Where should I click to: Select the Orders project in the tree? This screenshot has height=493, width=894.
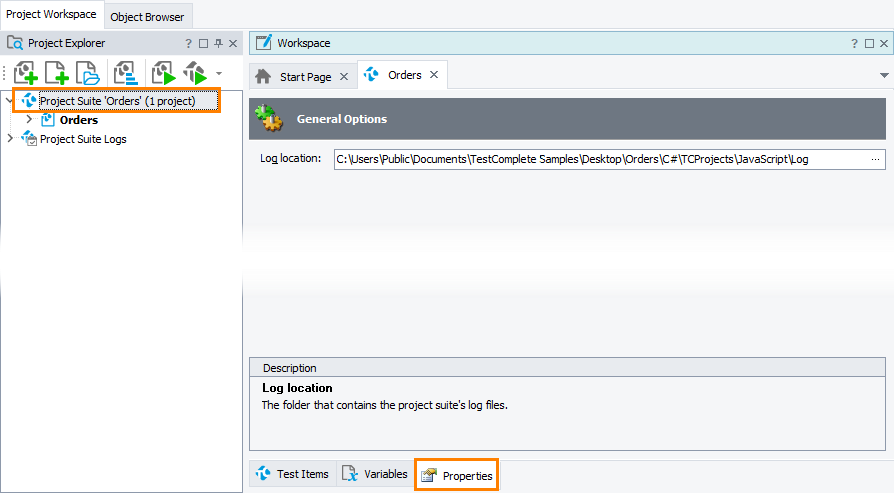tap(79, 120)
